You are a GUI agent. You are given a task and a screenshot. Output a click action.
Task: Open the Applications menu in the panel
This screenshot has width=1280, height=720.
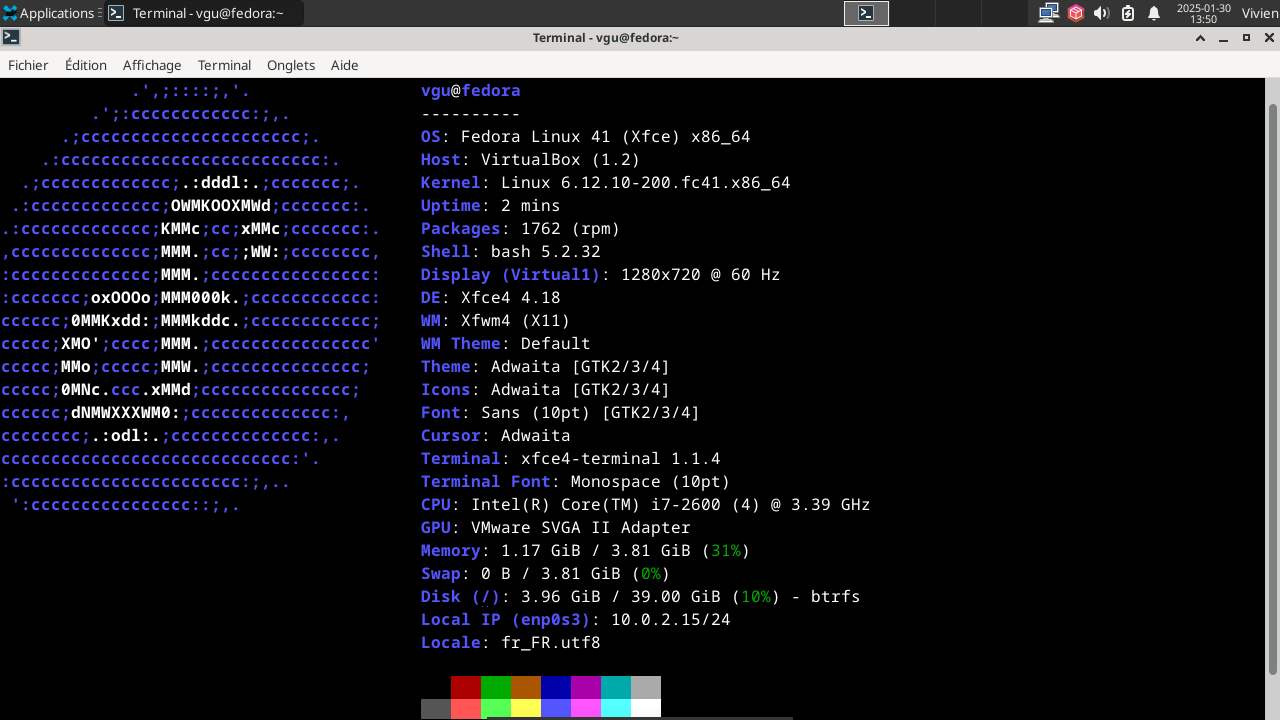(x=52, y=13)
